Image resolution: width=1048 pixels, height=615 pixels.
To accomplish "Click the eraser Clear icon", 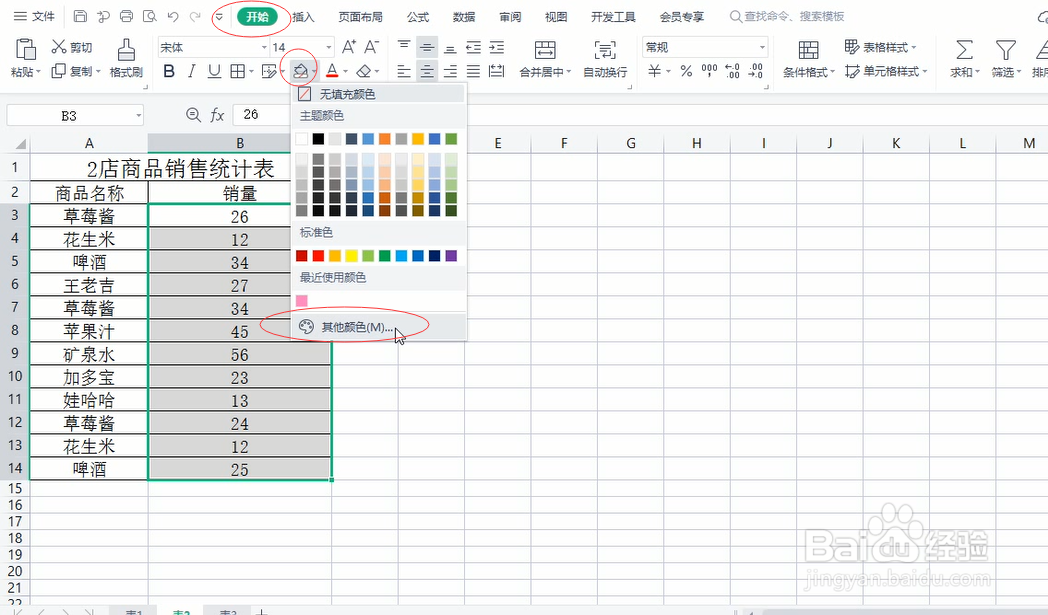I will 364,71.
